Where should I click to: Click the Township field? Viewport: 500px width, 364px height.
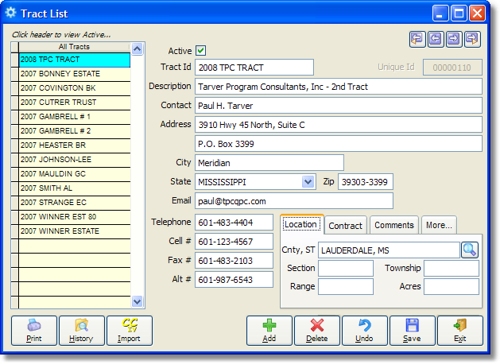451,268
